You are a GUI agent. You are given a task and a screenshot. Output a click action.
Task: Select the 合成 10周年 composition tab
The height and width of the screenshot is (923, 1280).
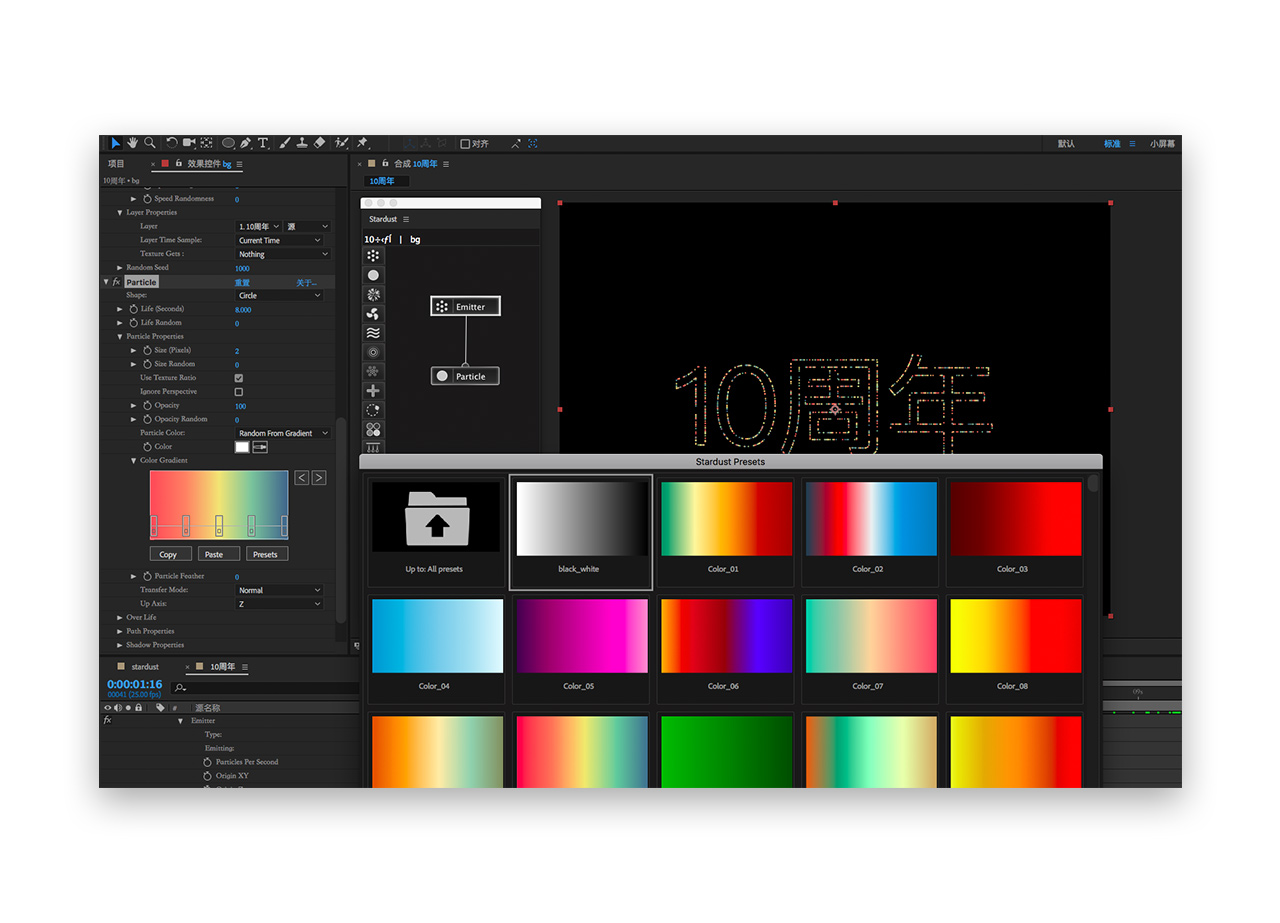[415, 164]
